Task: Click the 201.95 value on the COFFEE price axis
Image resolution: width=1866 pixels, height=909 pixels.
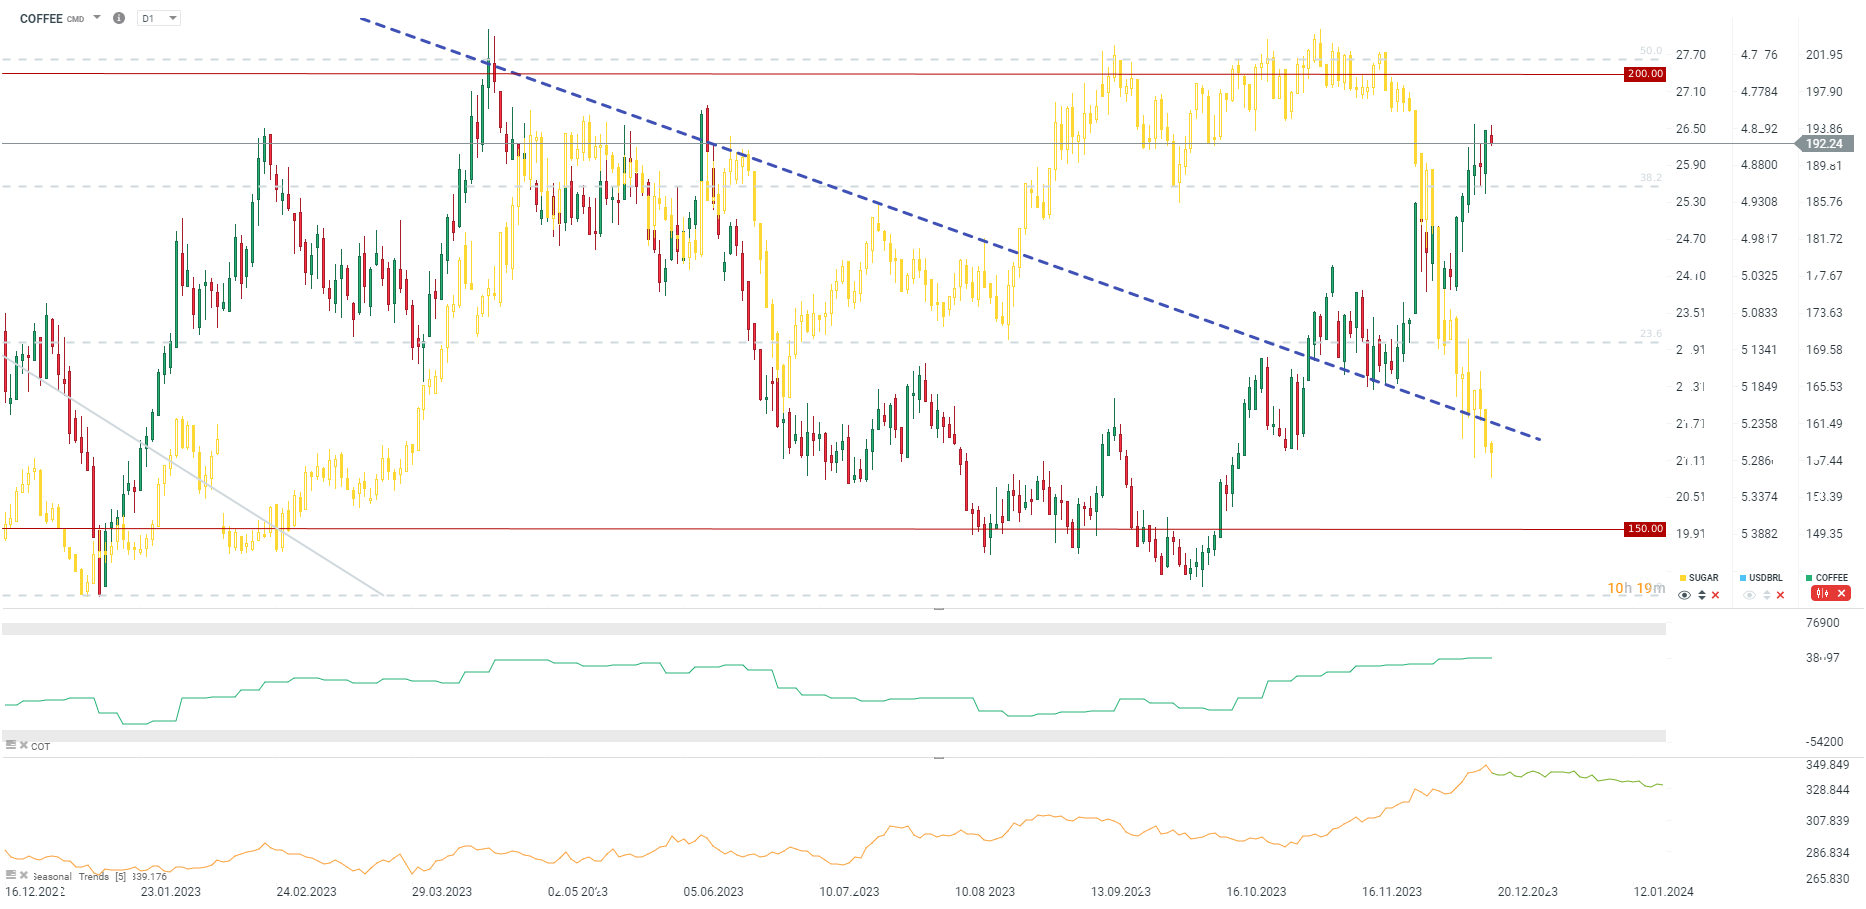Action: [1824, 55]
